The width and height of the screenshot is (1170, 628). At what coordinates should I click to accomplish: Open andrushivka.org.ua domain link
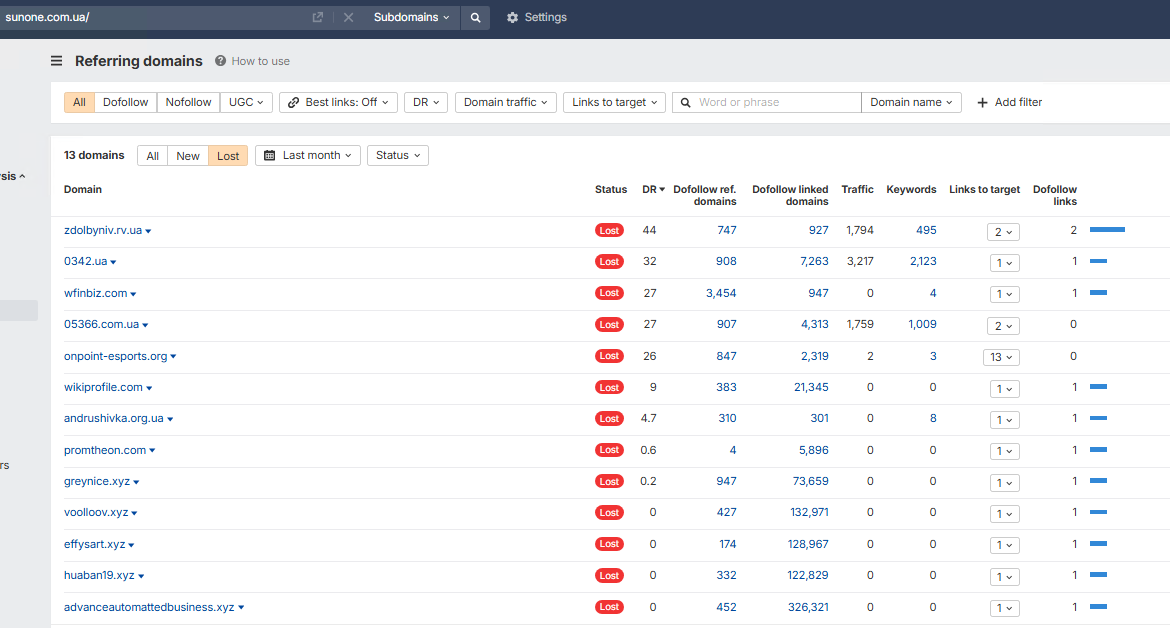(113, 418)
